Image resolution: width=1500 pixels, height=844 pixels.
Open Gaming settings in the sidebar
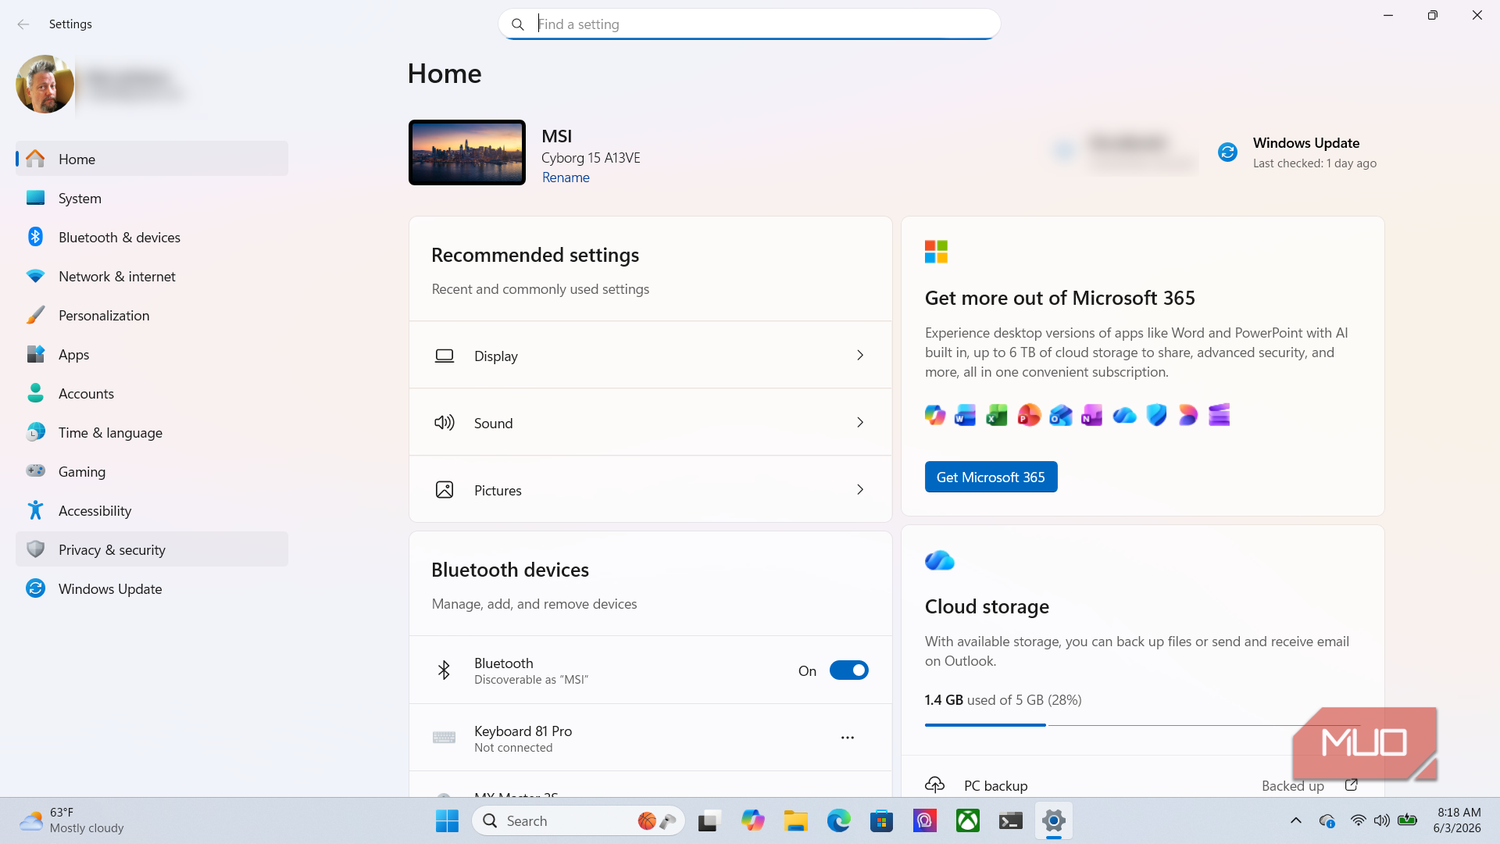[152, 471]
